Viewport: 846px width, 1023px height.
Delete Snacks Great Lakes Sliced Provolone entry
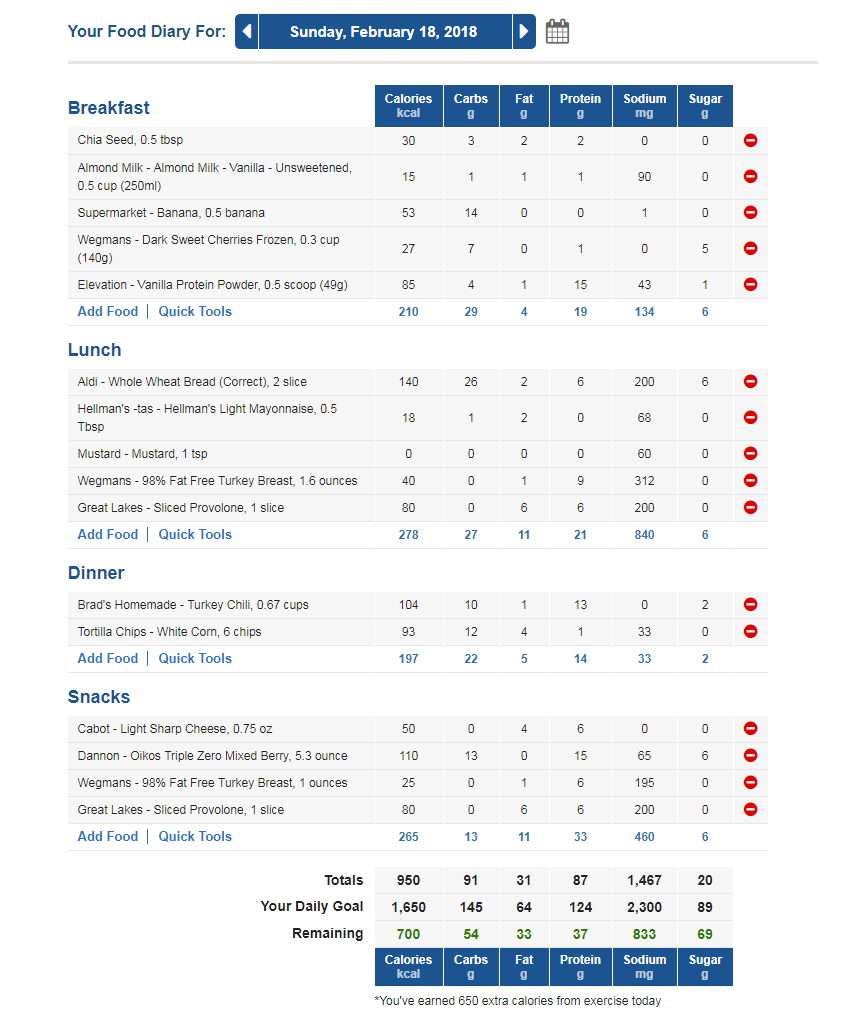[750, 810]
